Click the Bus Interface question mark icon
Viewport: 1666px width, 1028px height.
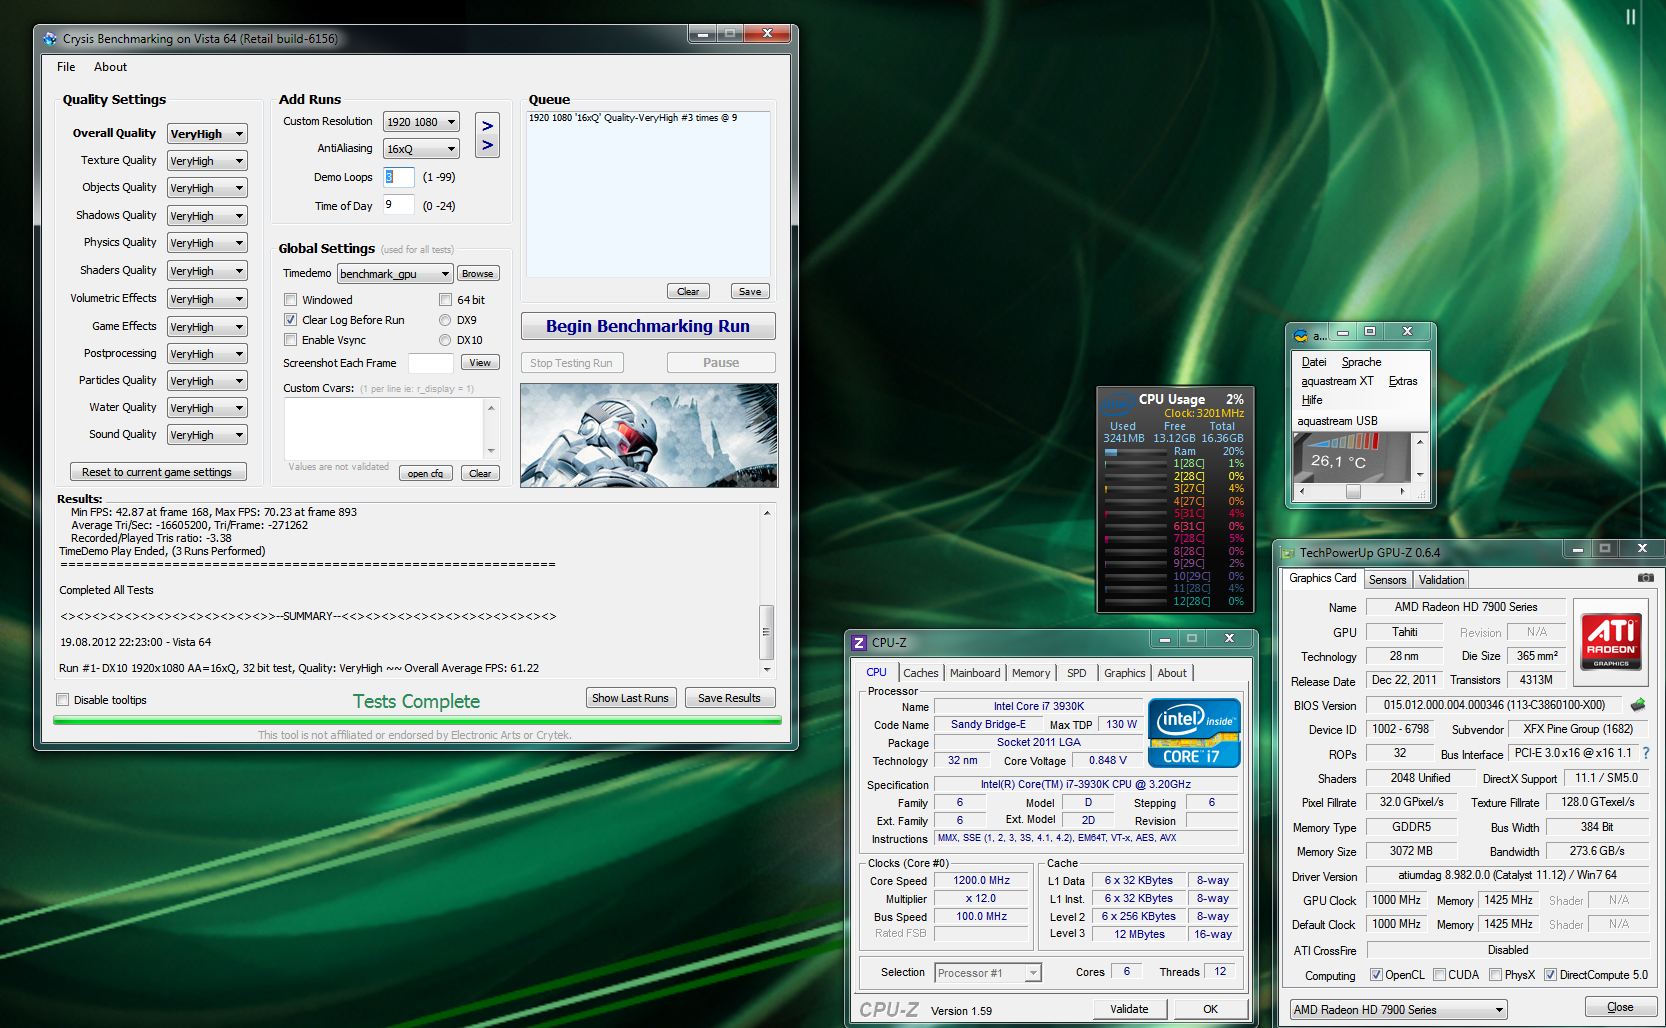click(1646, 753)
